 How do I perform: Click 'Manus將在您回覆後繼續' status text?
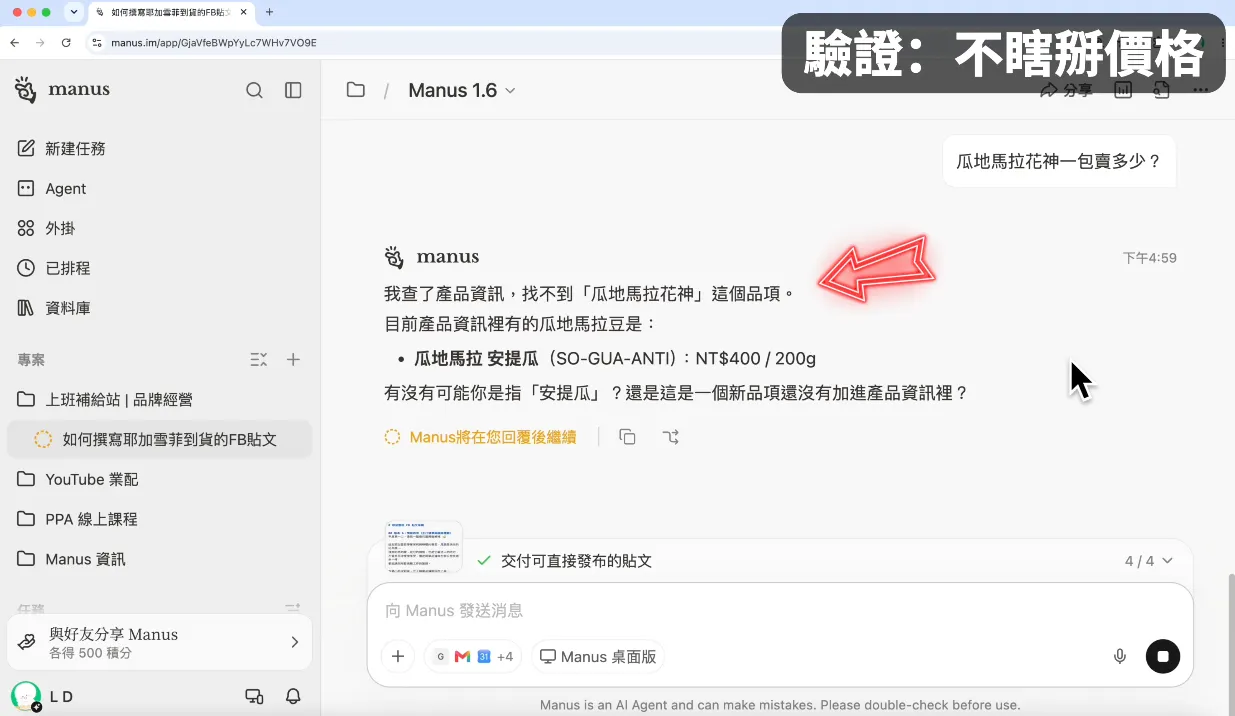(x=493, y=437)
